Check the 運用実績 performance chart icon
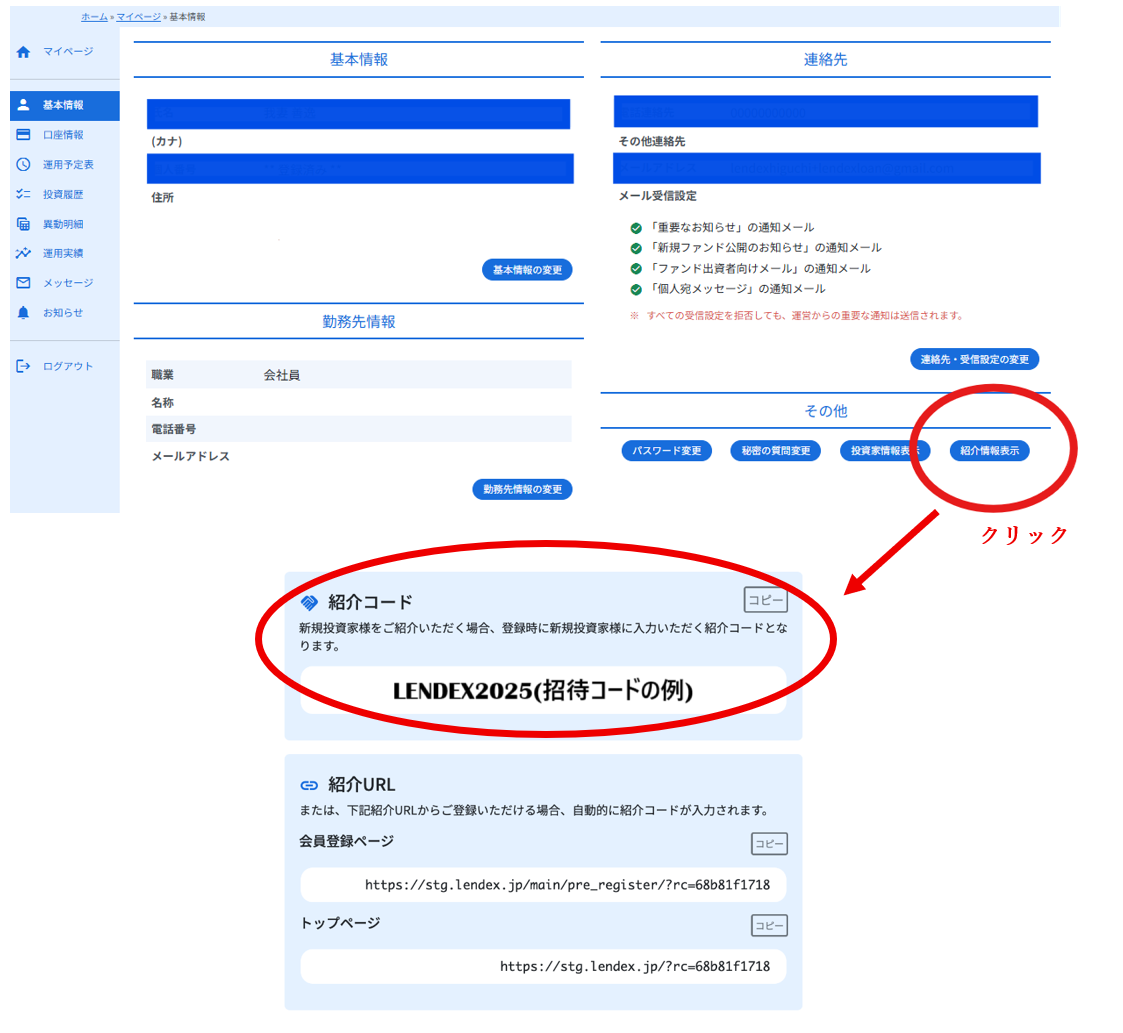This screenshot has height=1033, width=1123. (x=23, y=253)
